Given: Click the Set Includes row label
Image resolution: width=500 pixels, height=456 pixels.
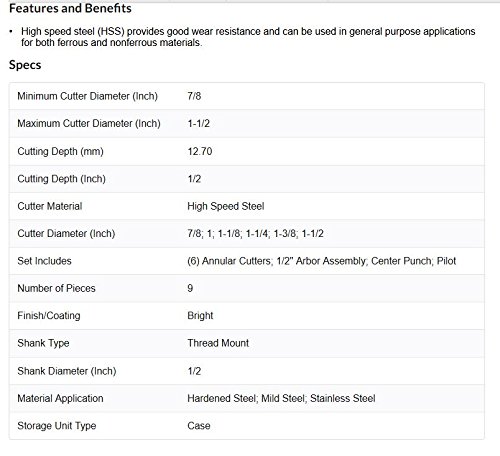Looking at the screenshot, I should point(44,261).
